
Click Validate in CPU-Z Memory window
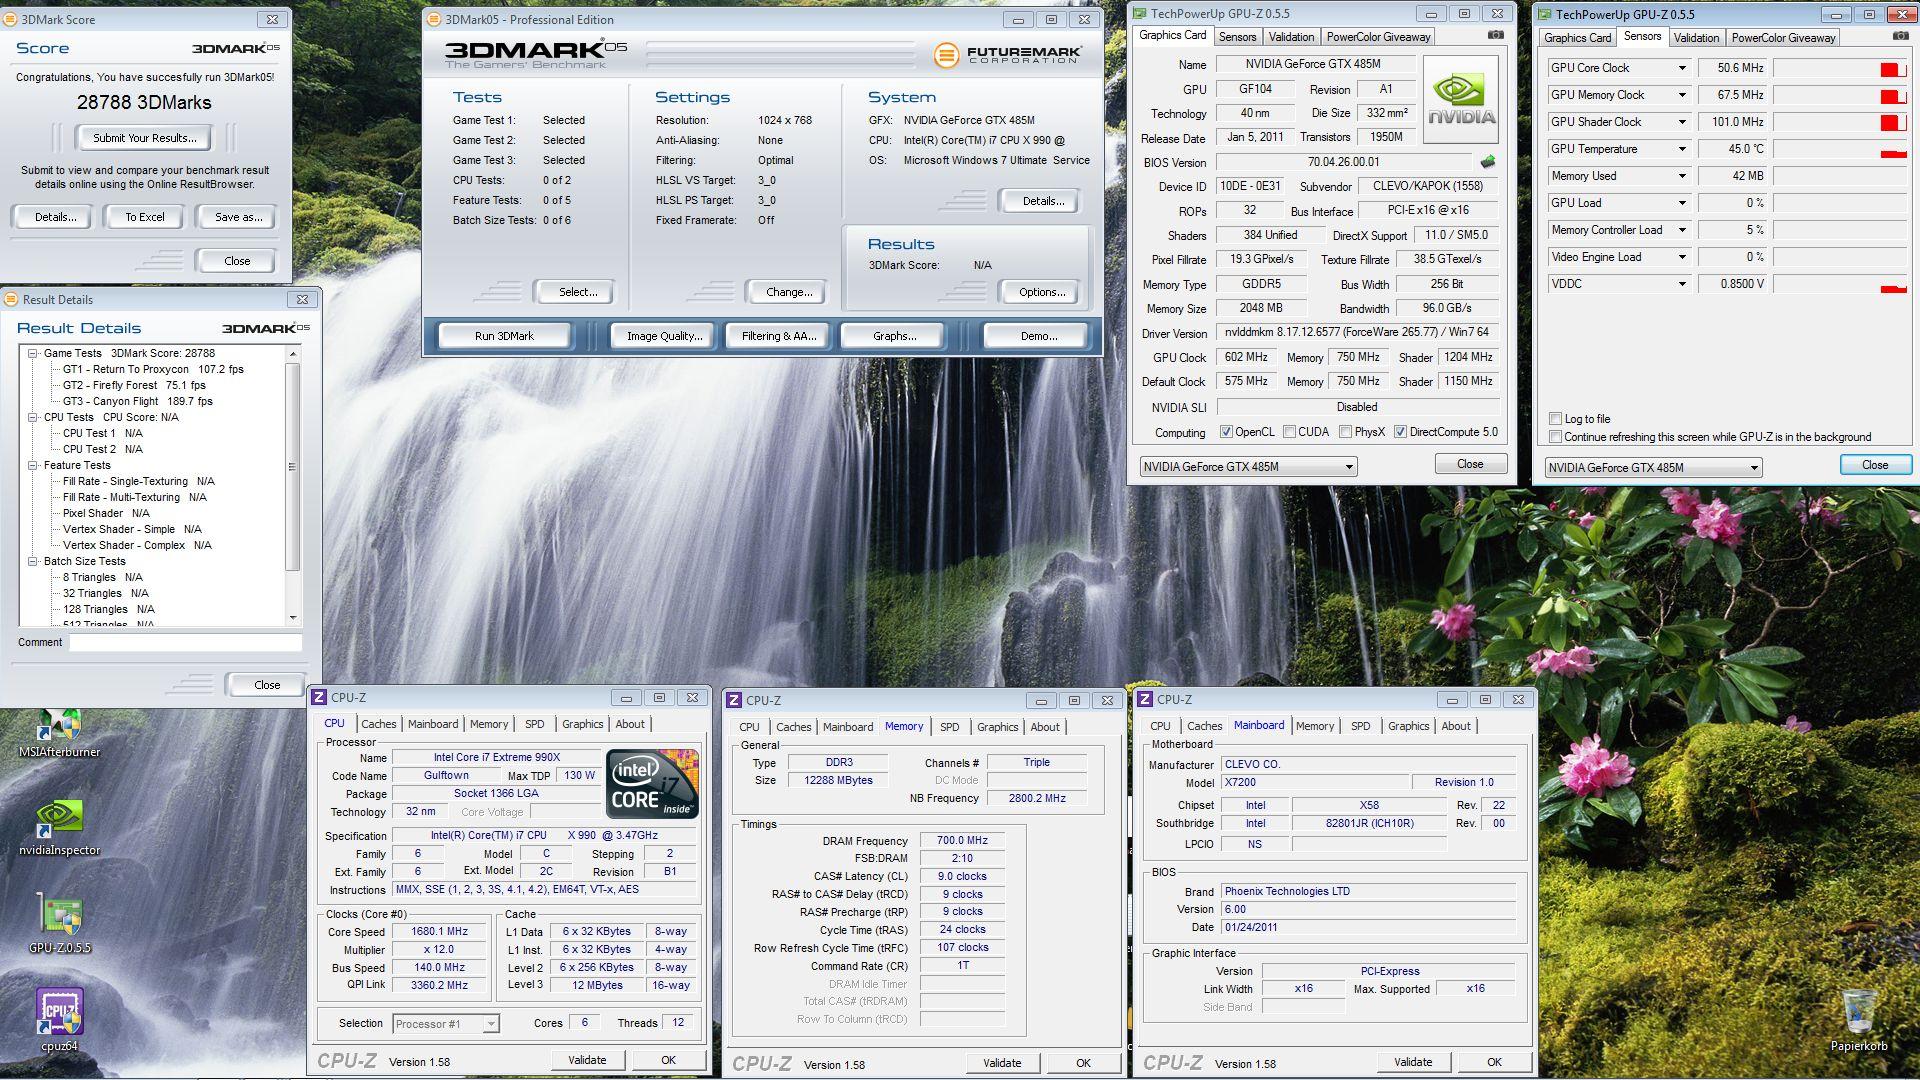pos(1002,1063)
